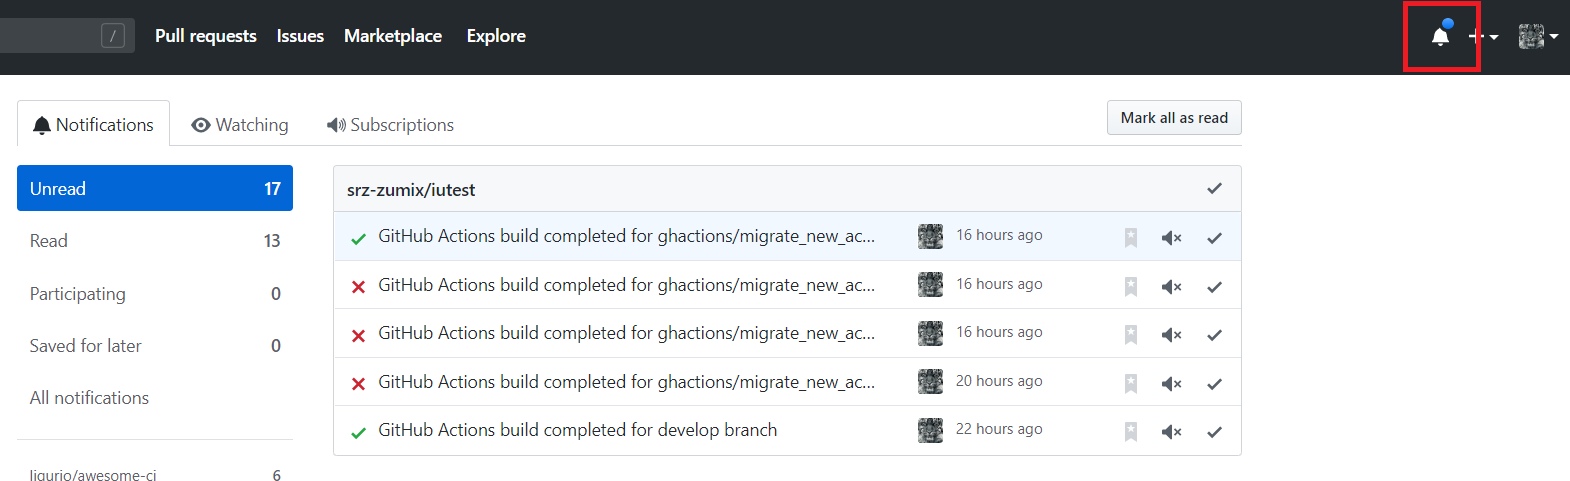1570x481 pixels.
Task: Go to Issues in top navigation
Action: [x=300, y=36]
